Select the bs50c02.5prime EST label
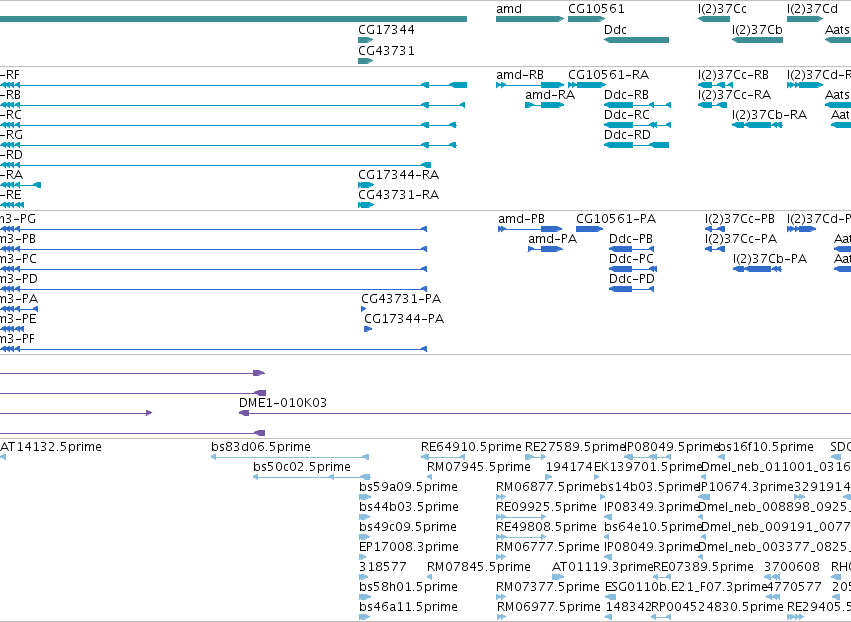This screenshot has width=851, height=622. pos(302,467)
